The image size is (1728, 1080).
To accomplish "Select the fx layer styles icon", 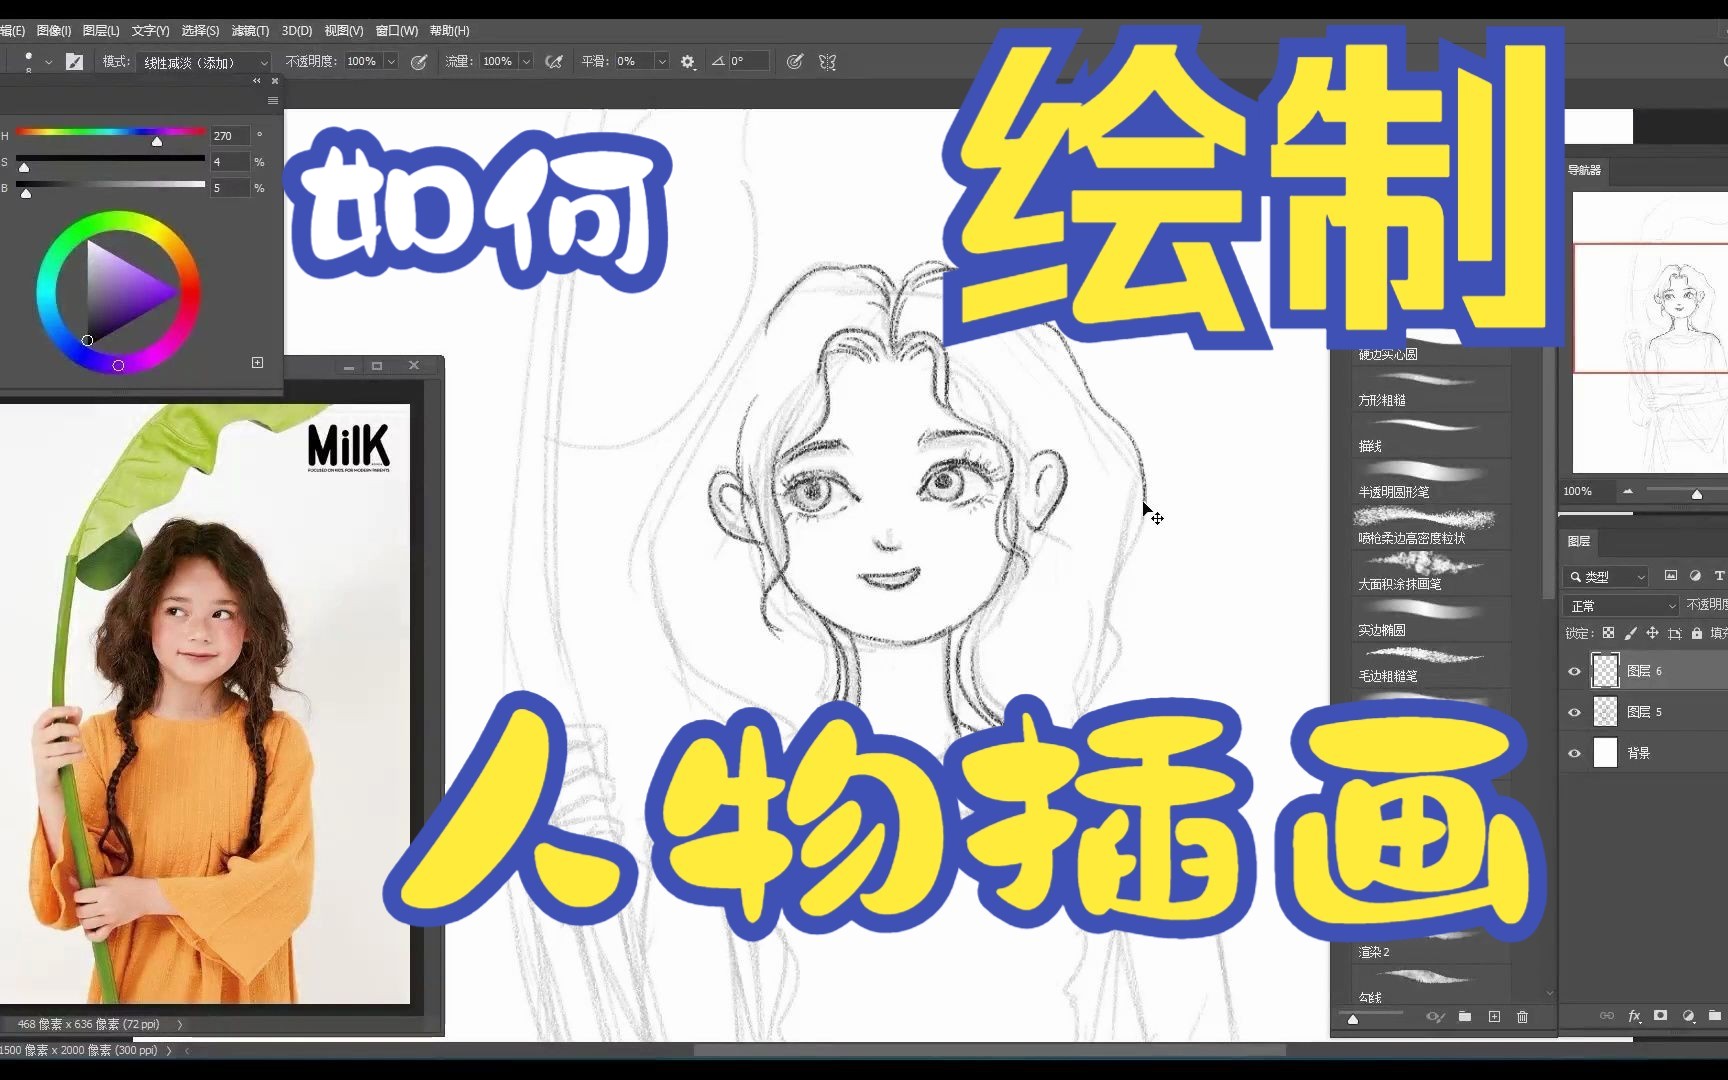I will pos(1634,1016).
